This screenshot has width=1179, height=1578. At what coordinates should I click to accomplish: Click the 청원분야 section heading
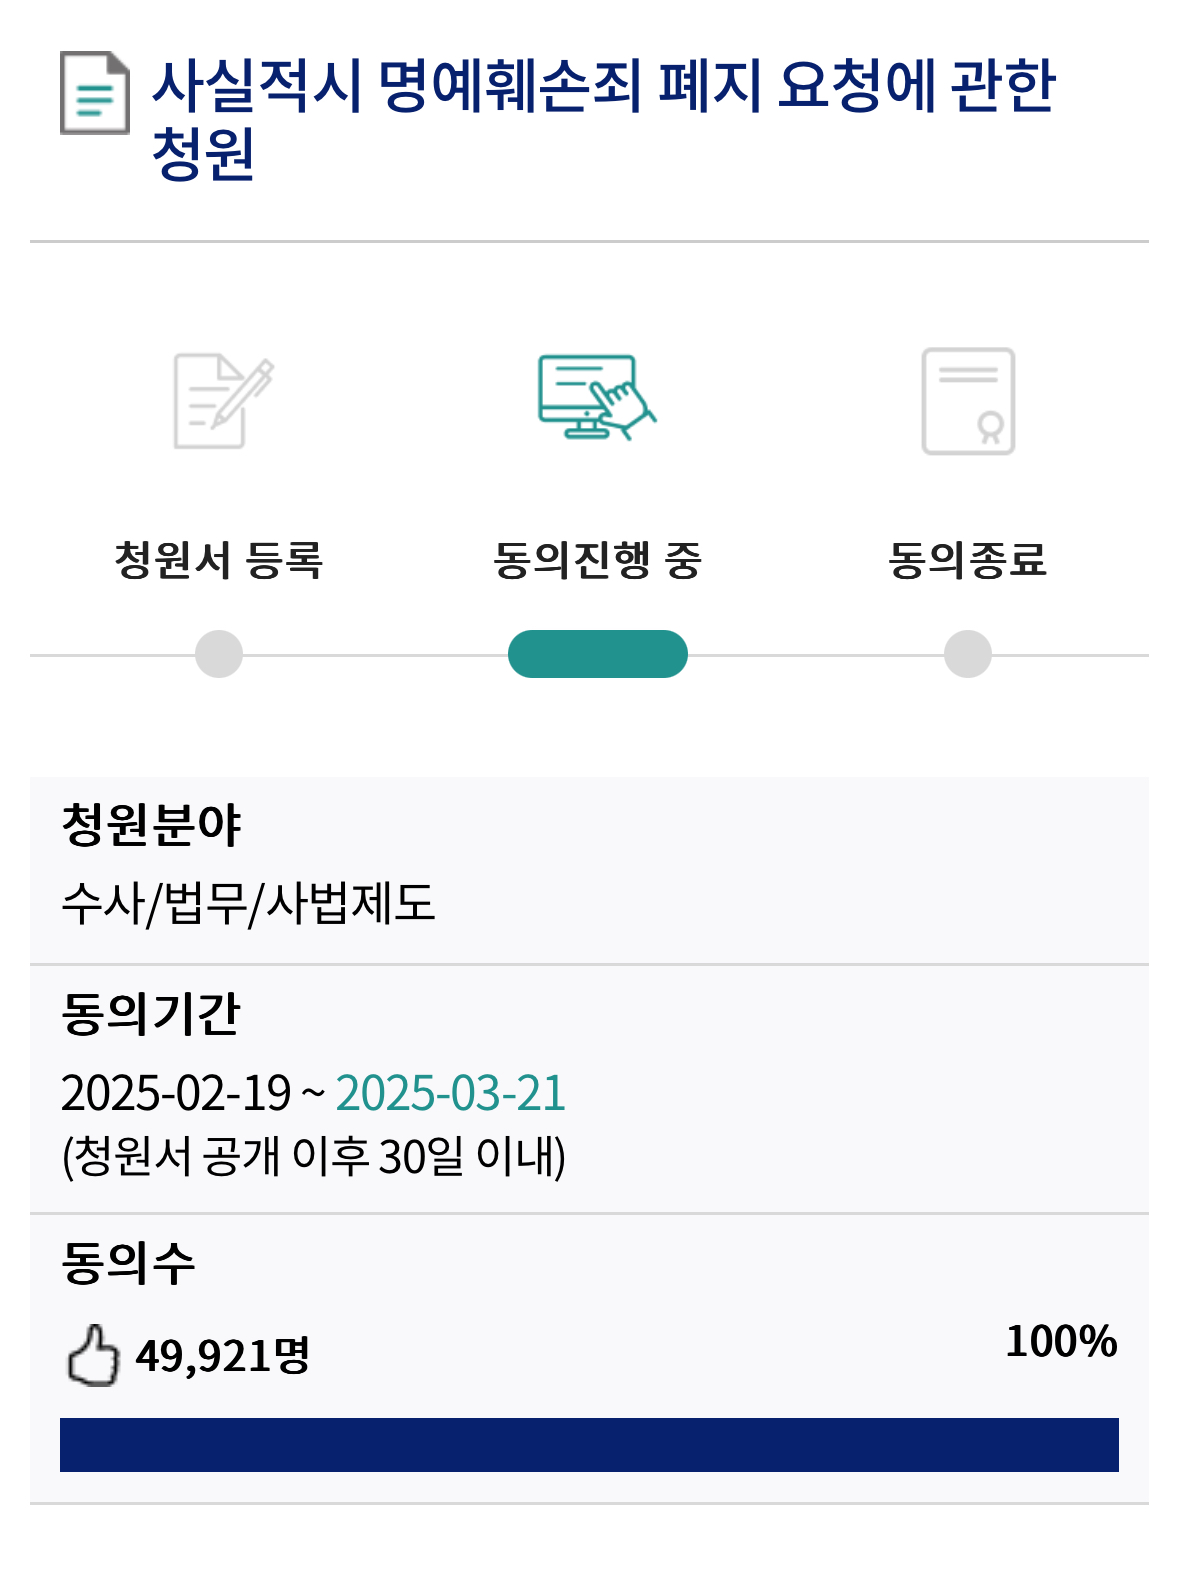[x=151, y=826]
